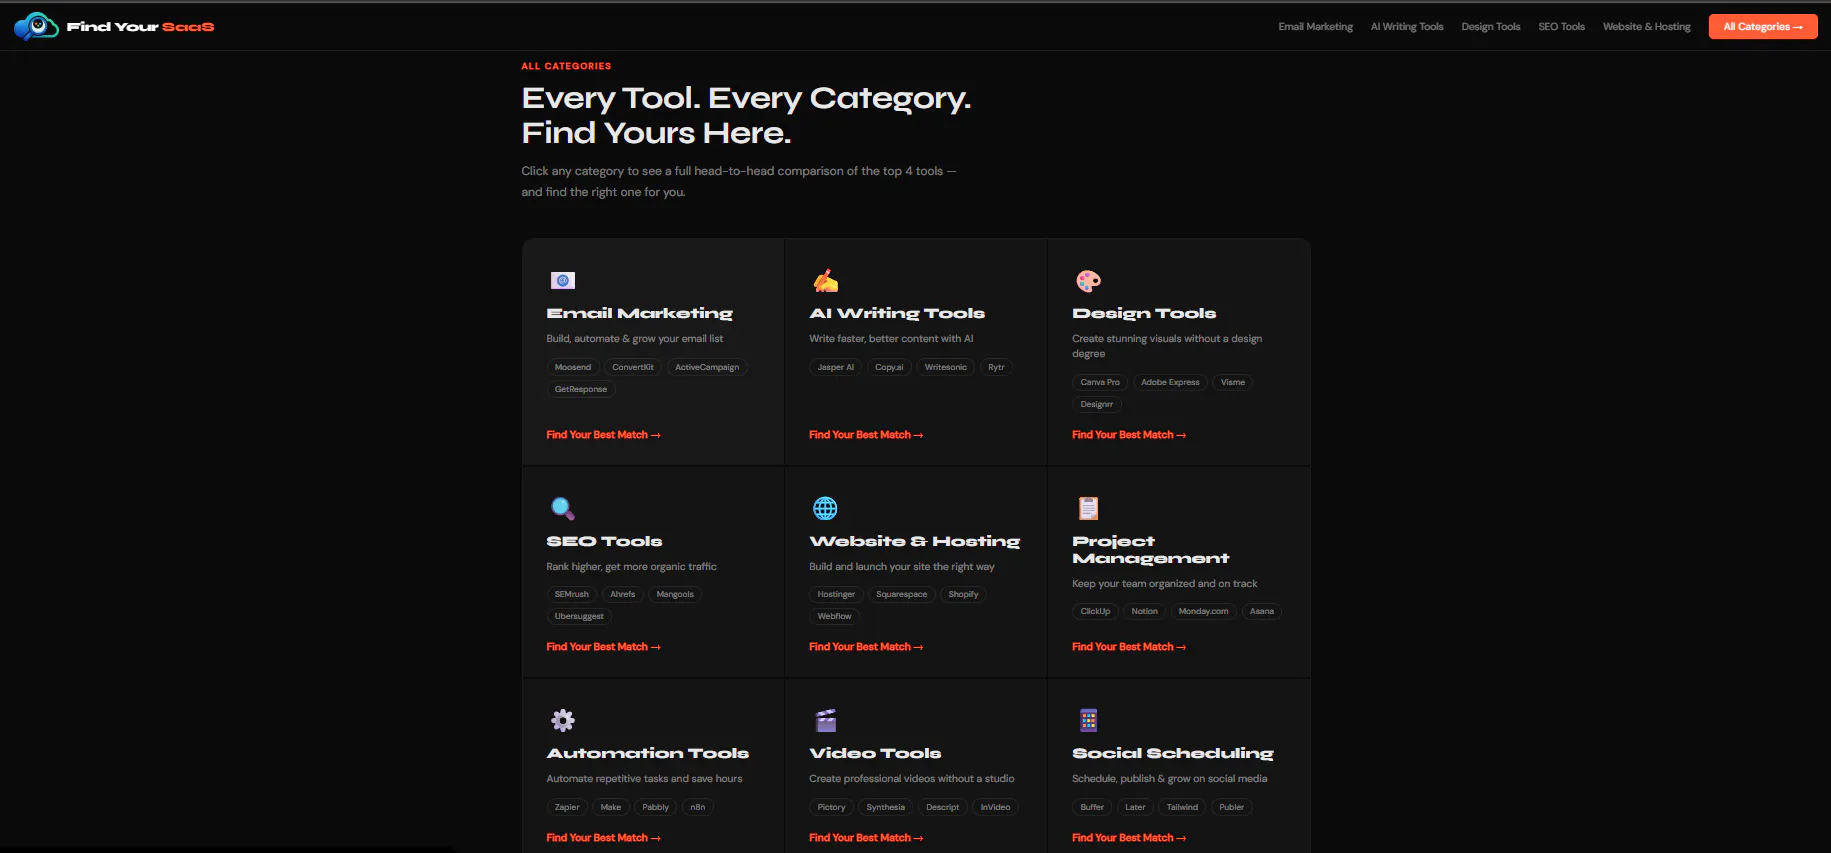Click the Shopify tag
1831x853 pixels.
[964, 594]
